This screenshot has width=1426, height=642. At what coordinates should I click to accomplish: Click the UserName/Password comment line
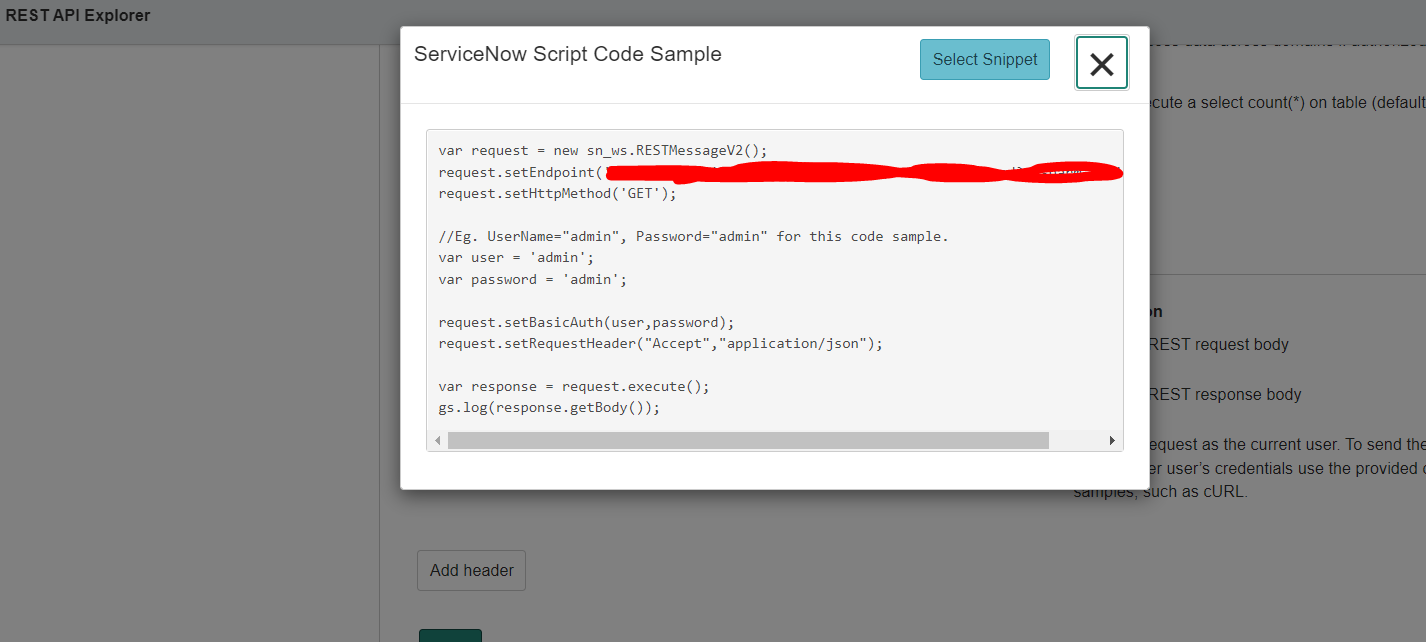(x=692, y=237)
